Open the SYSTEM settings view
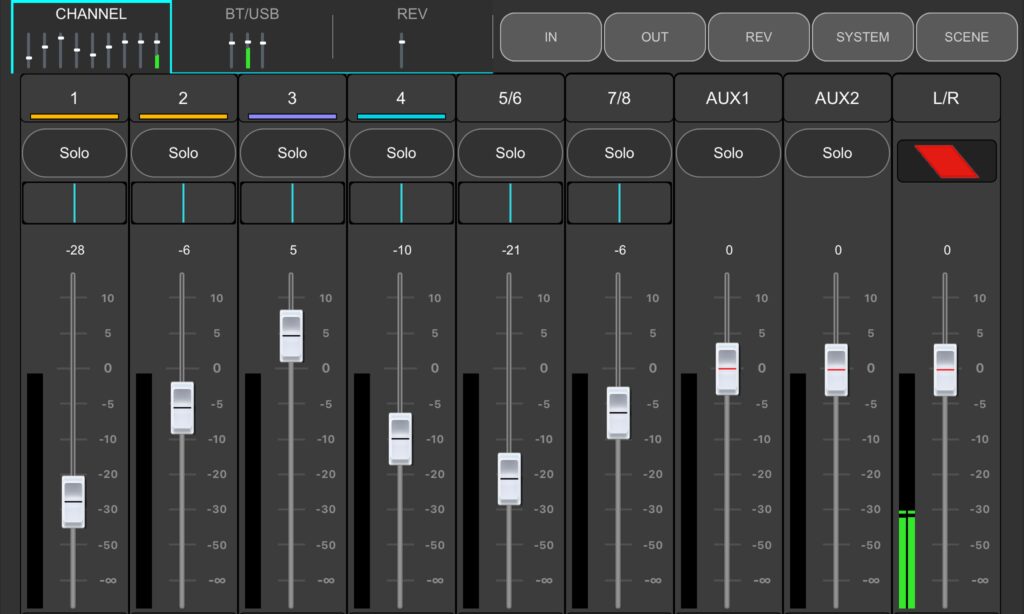This screenshot has height=614, width=1024. point(862,36)
